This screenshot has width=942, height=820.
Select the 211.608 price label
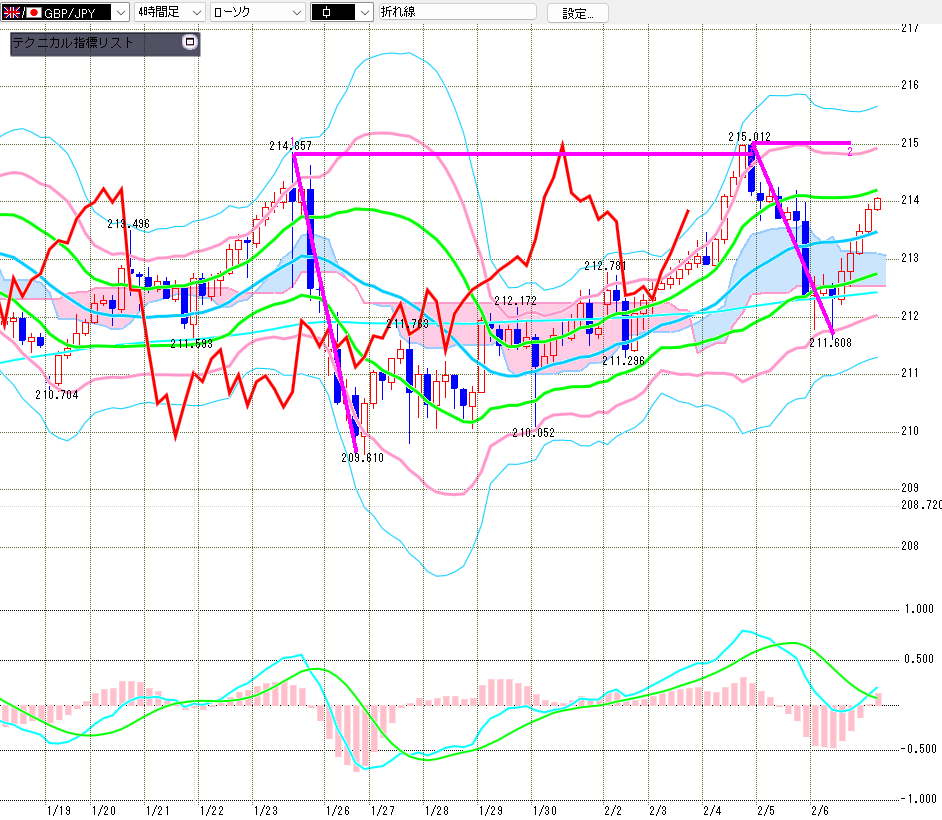[830, 343]
